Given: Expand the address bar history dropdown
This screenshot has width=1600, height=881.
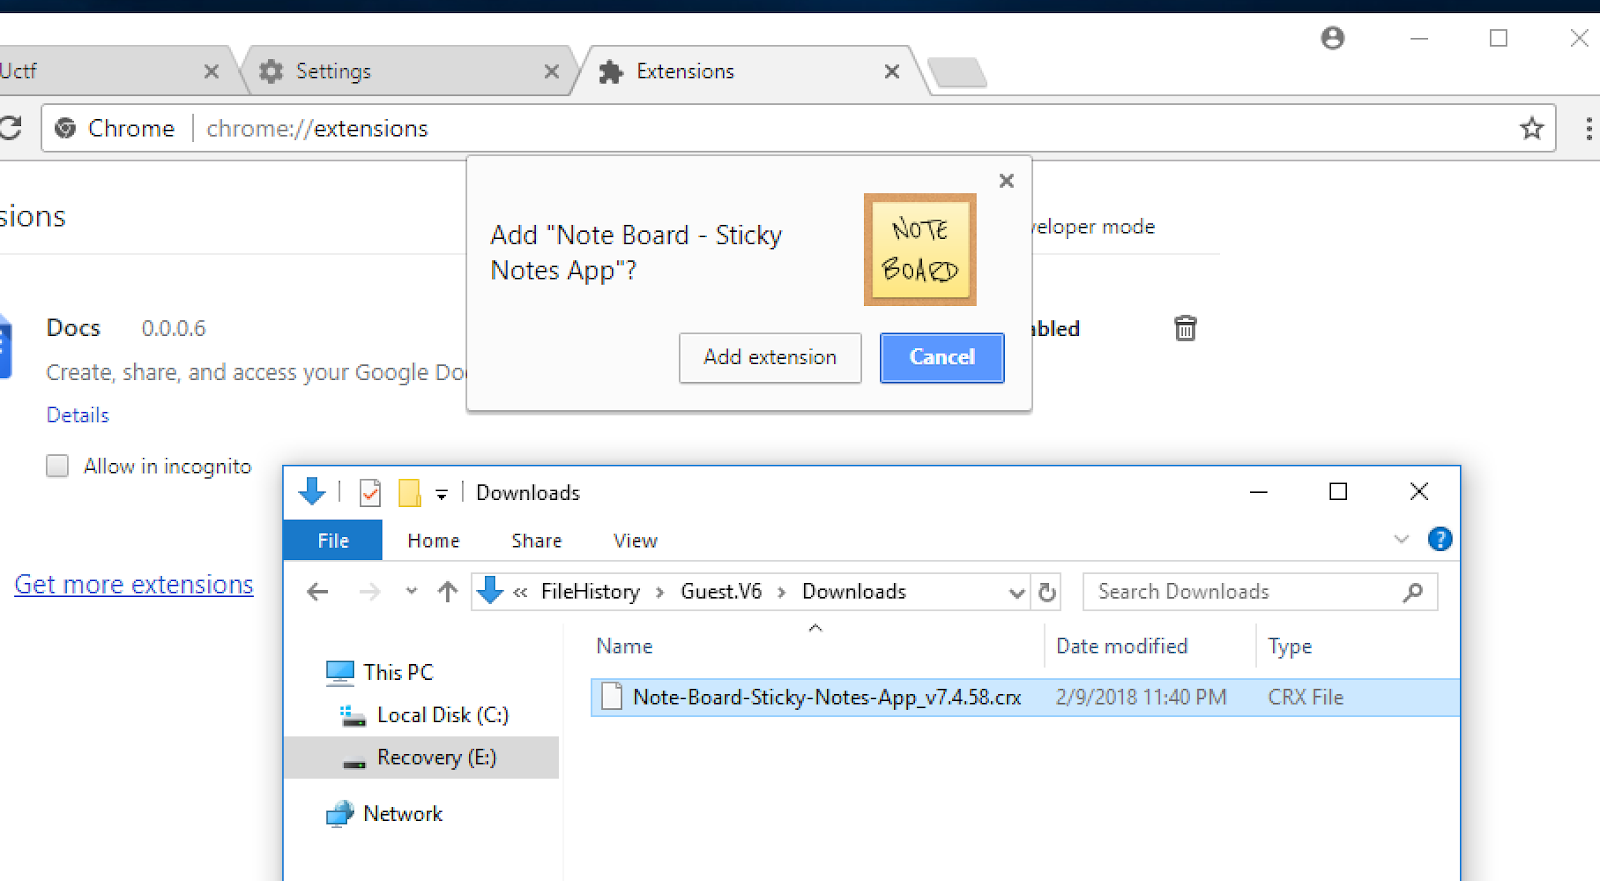Looking at the screenshot, I should (1016, 592).
